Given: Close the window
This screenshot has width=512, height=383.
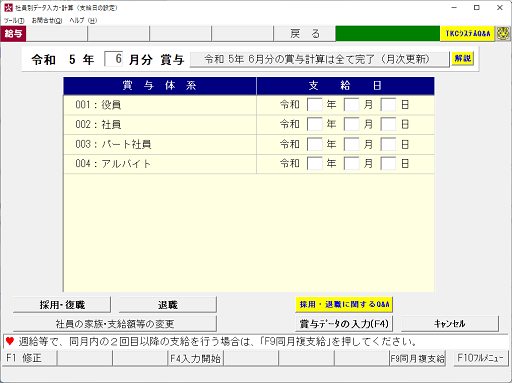Looking at the screenshot, I should [500, 8].
